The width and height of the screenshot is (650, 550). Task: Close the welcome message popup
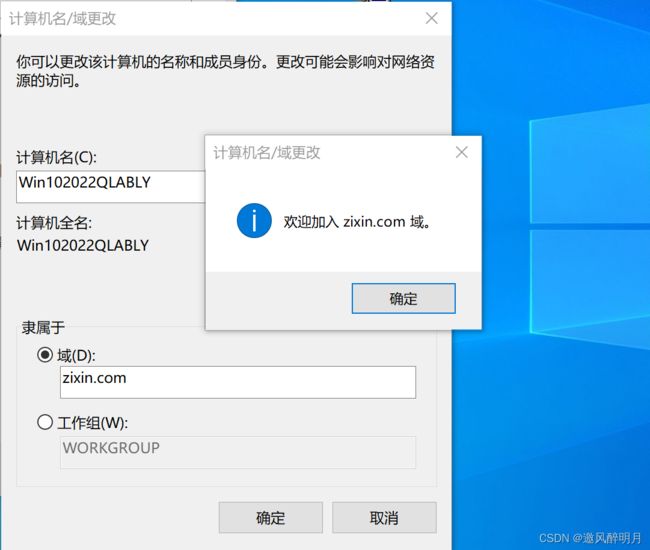coord(461,152)
